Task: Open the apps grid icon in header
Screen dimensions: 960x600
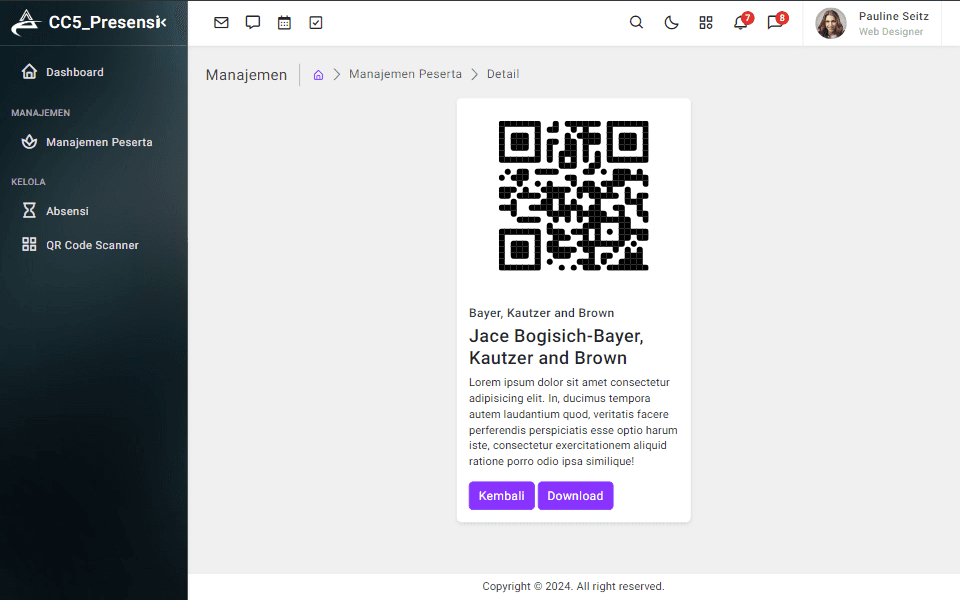Action: pos(706,23)
